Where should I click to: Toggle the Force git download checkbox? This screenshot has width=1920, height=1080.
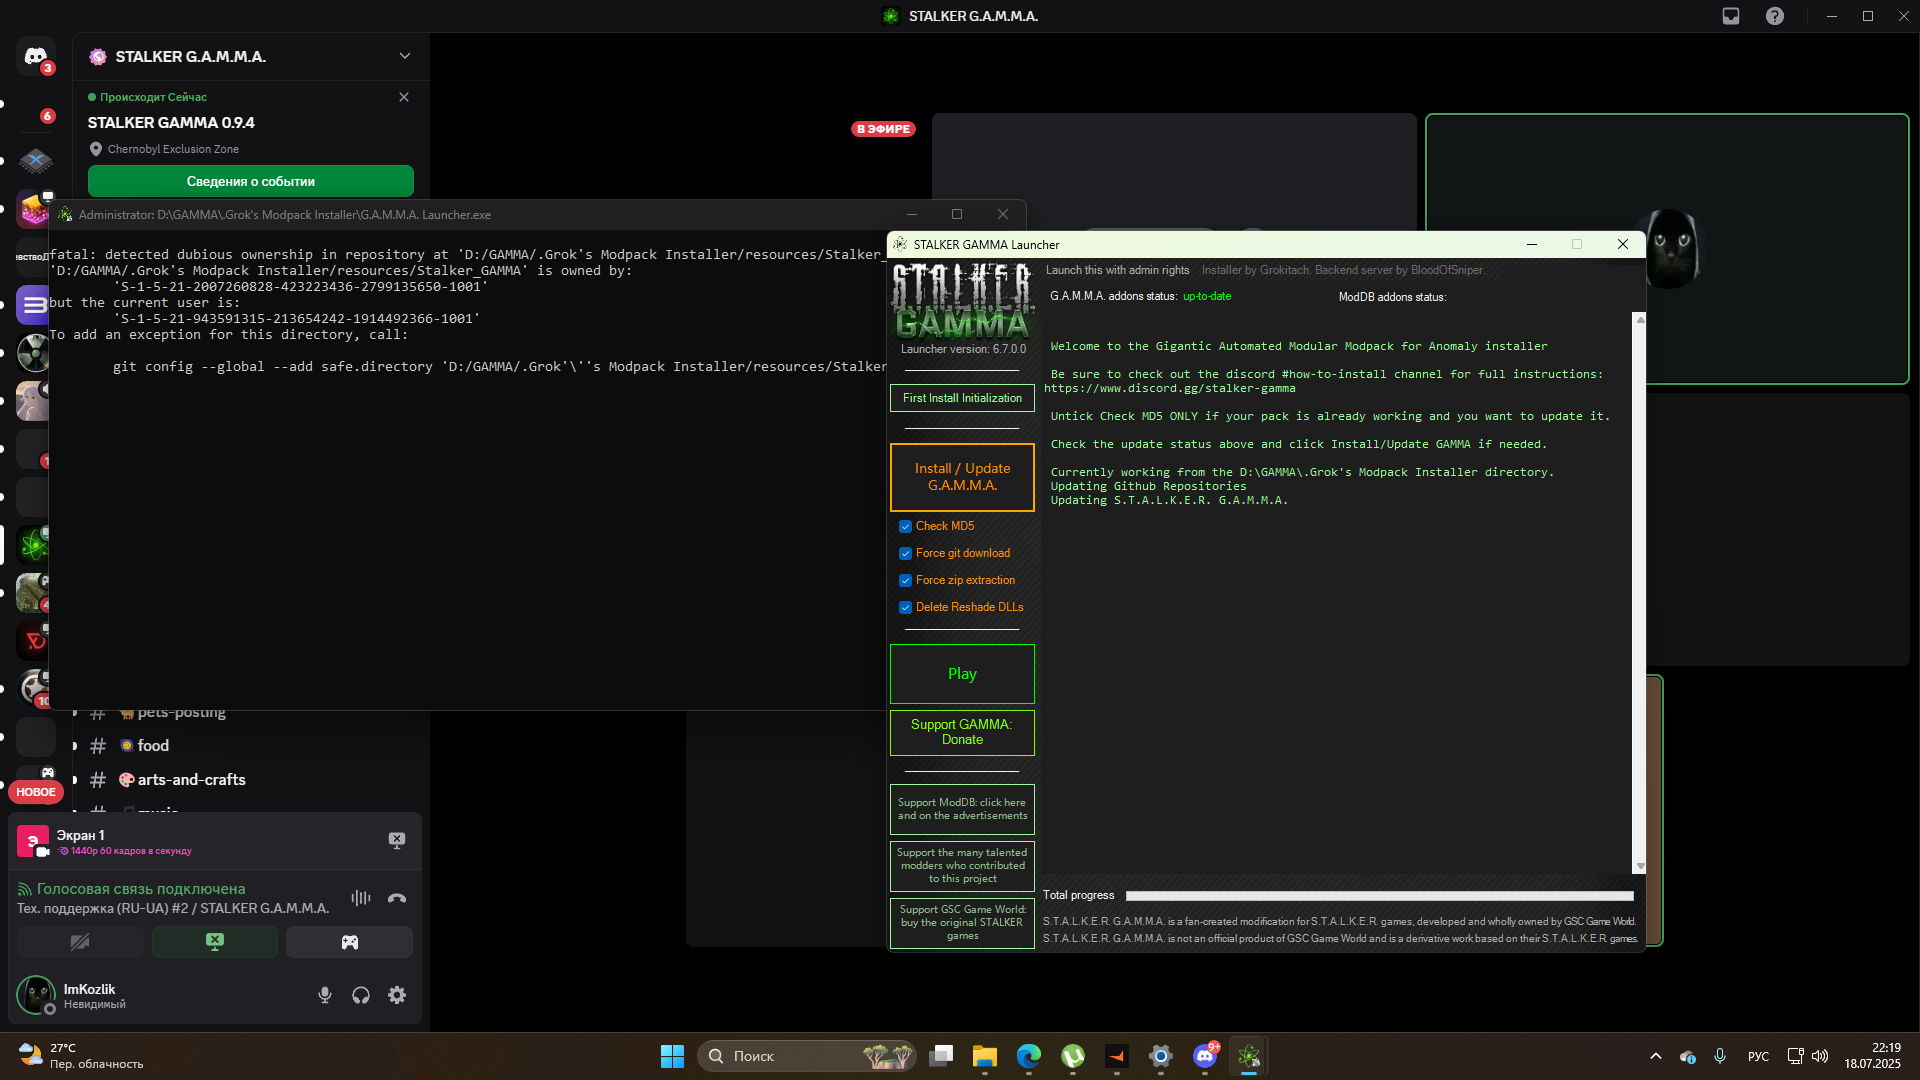[x=905, y=554]
